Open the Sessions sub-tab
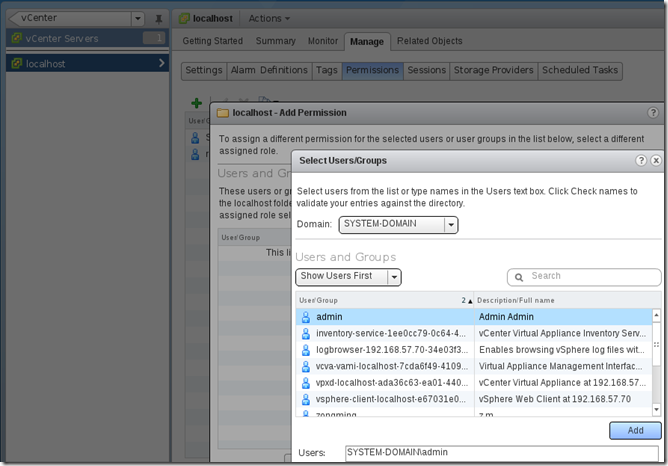 point(426,70)
